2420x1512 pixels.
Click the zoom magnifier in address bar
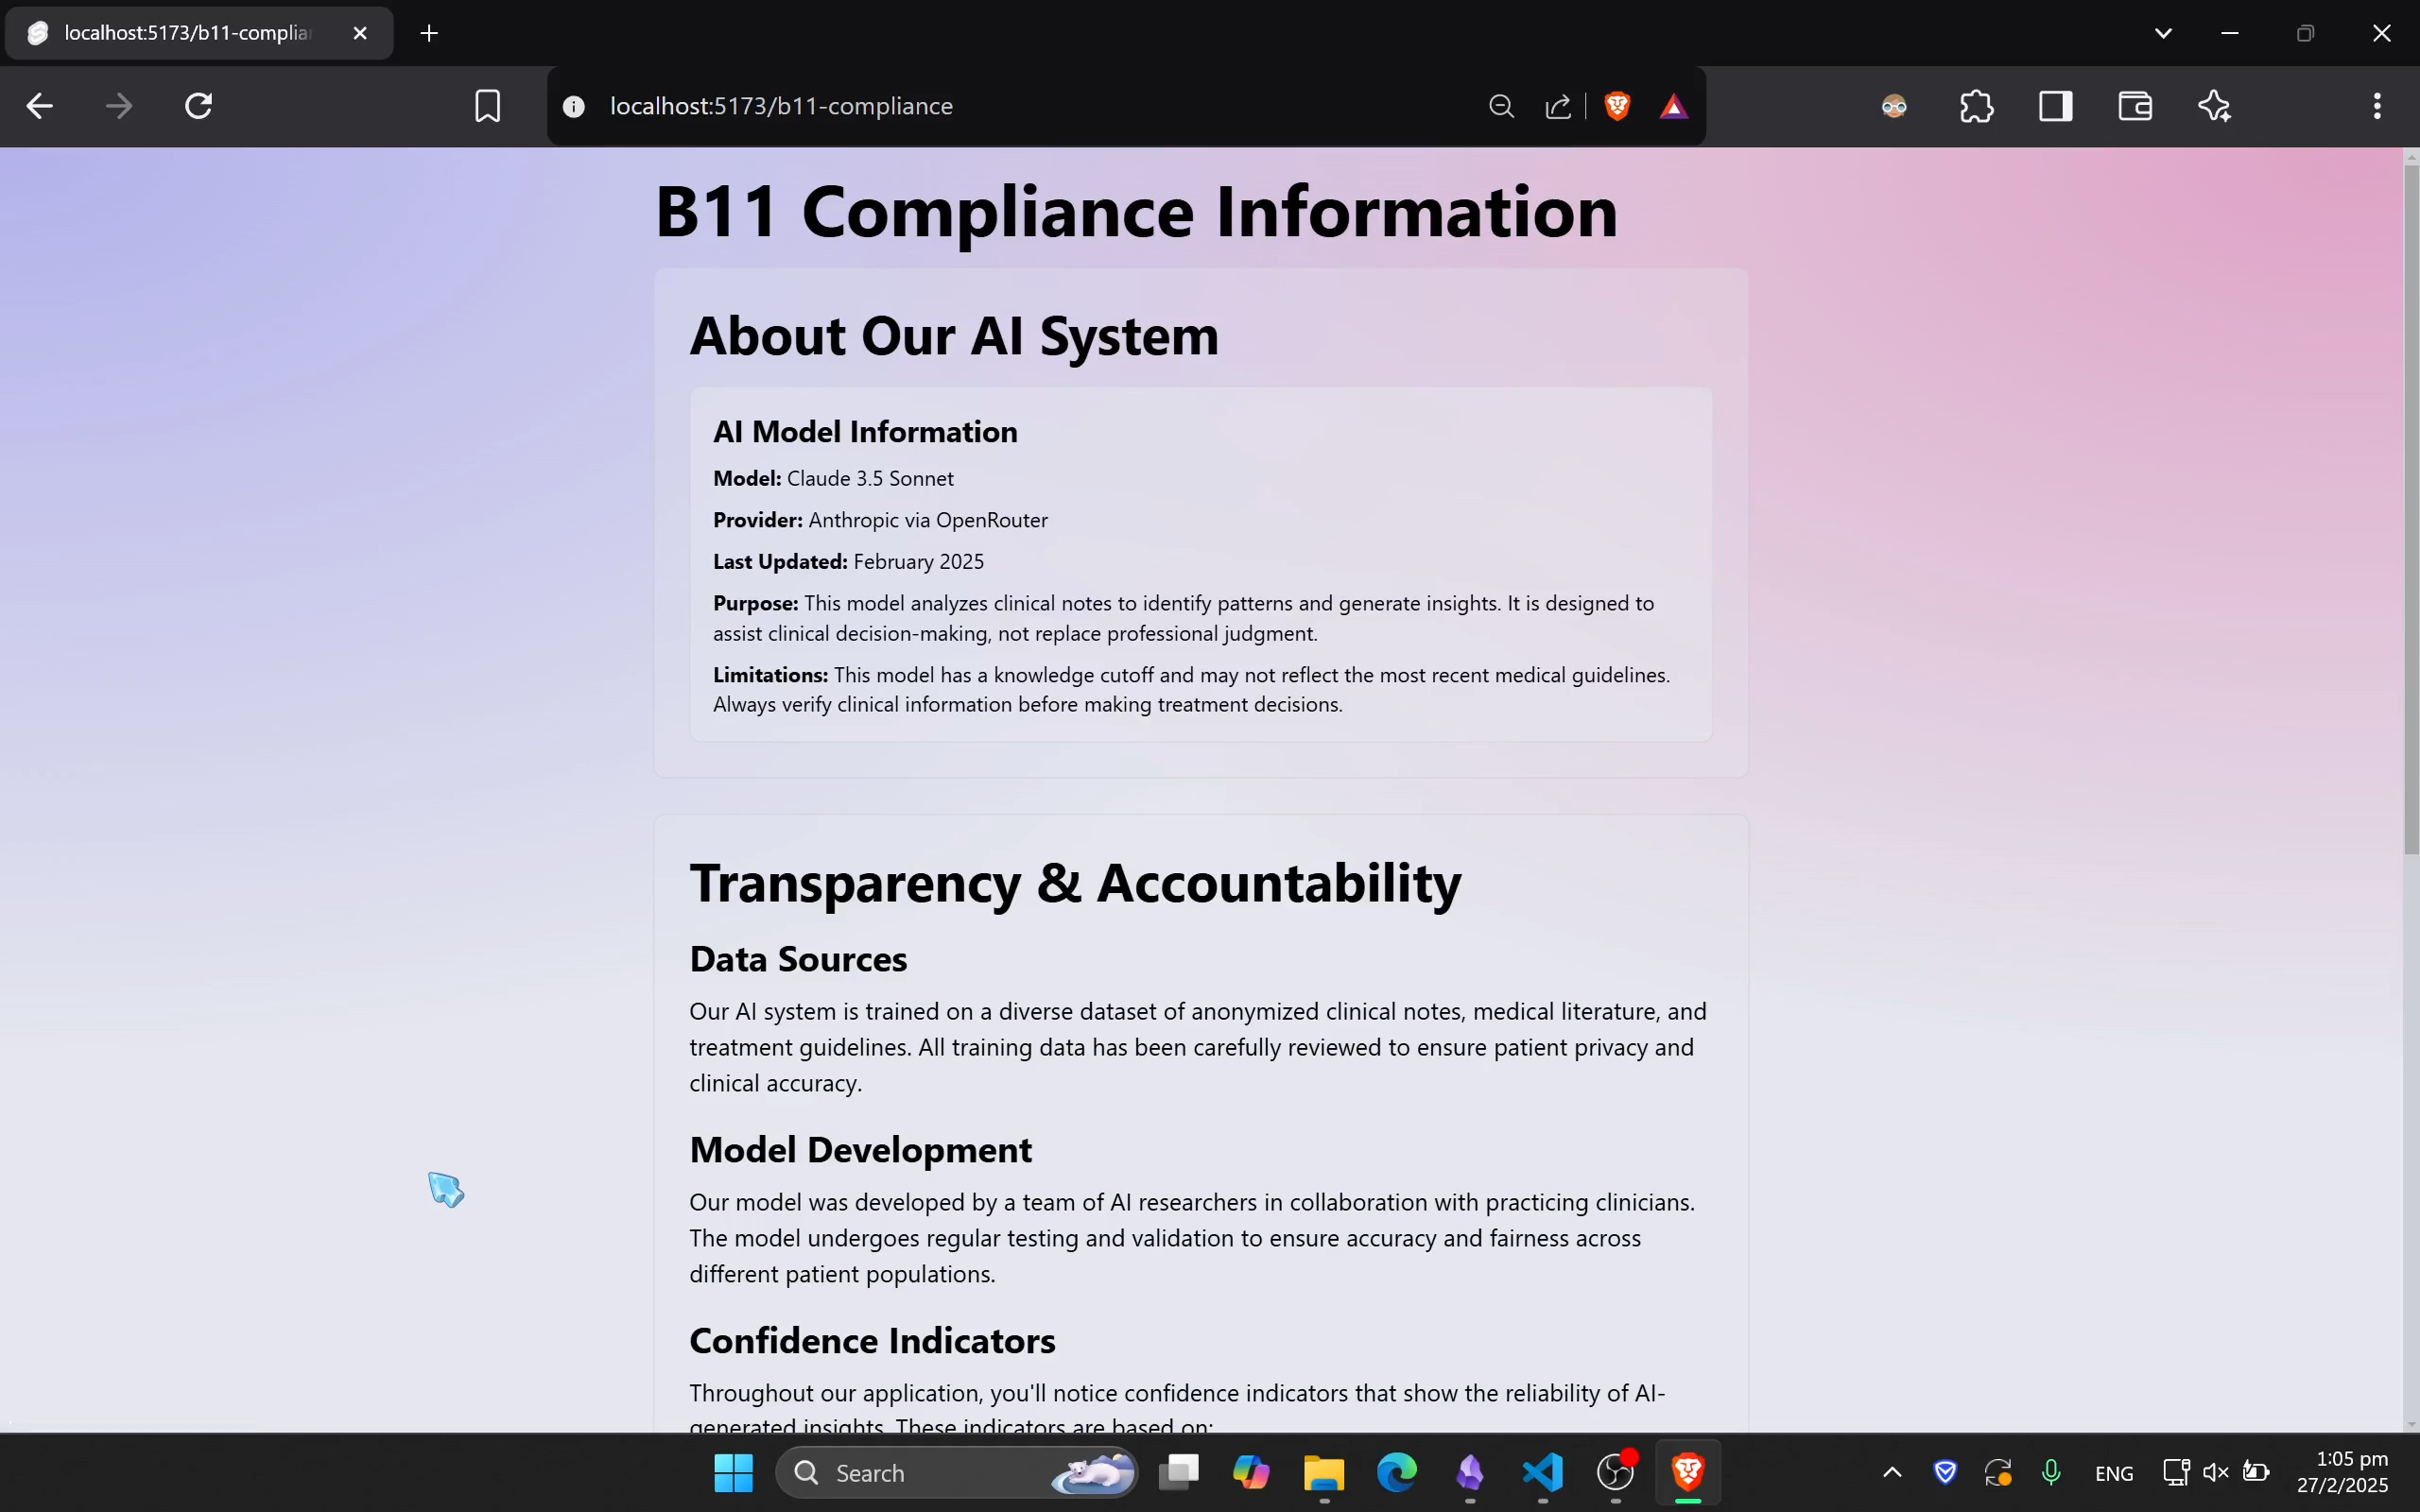[x=1501, y=106]
